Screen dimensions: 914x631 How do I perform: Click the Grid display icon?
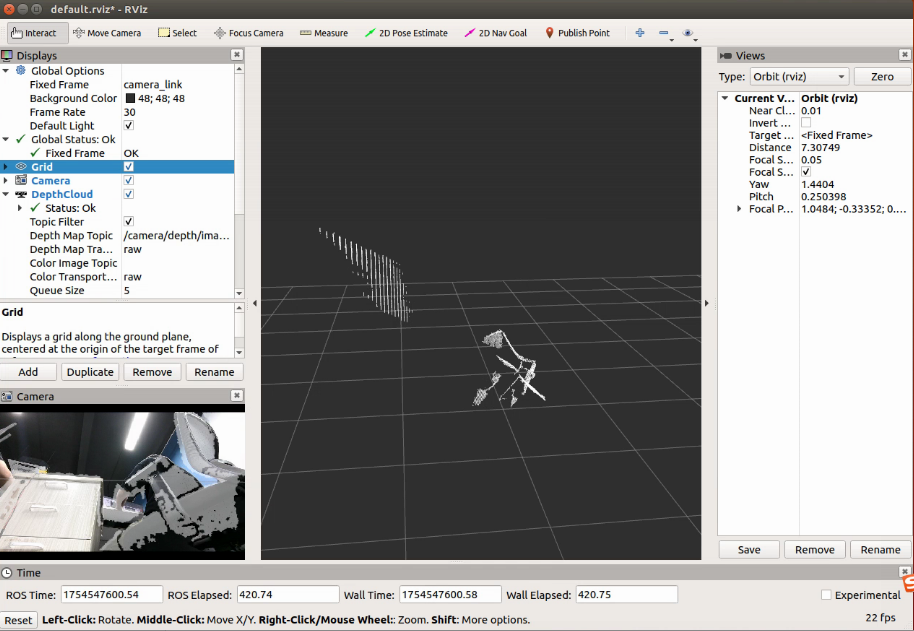(21, 167)
